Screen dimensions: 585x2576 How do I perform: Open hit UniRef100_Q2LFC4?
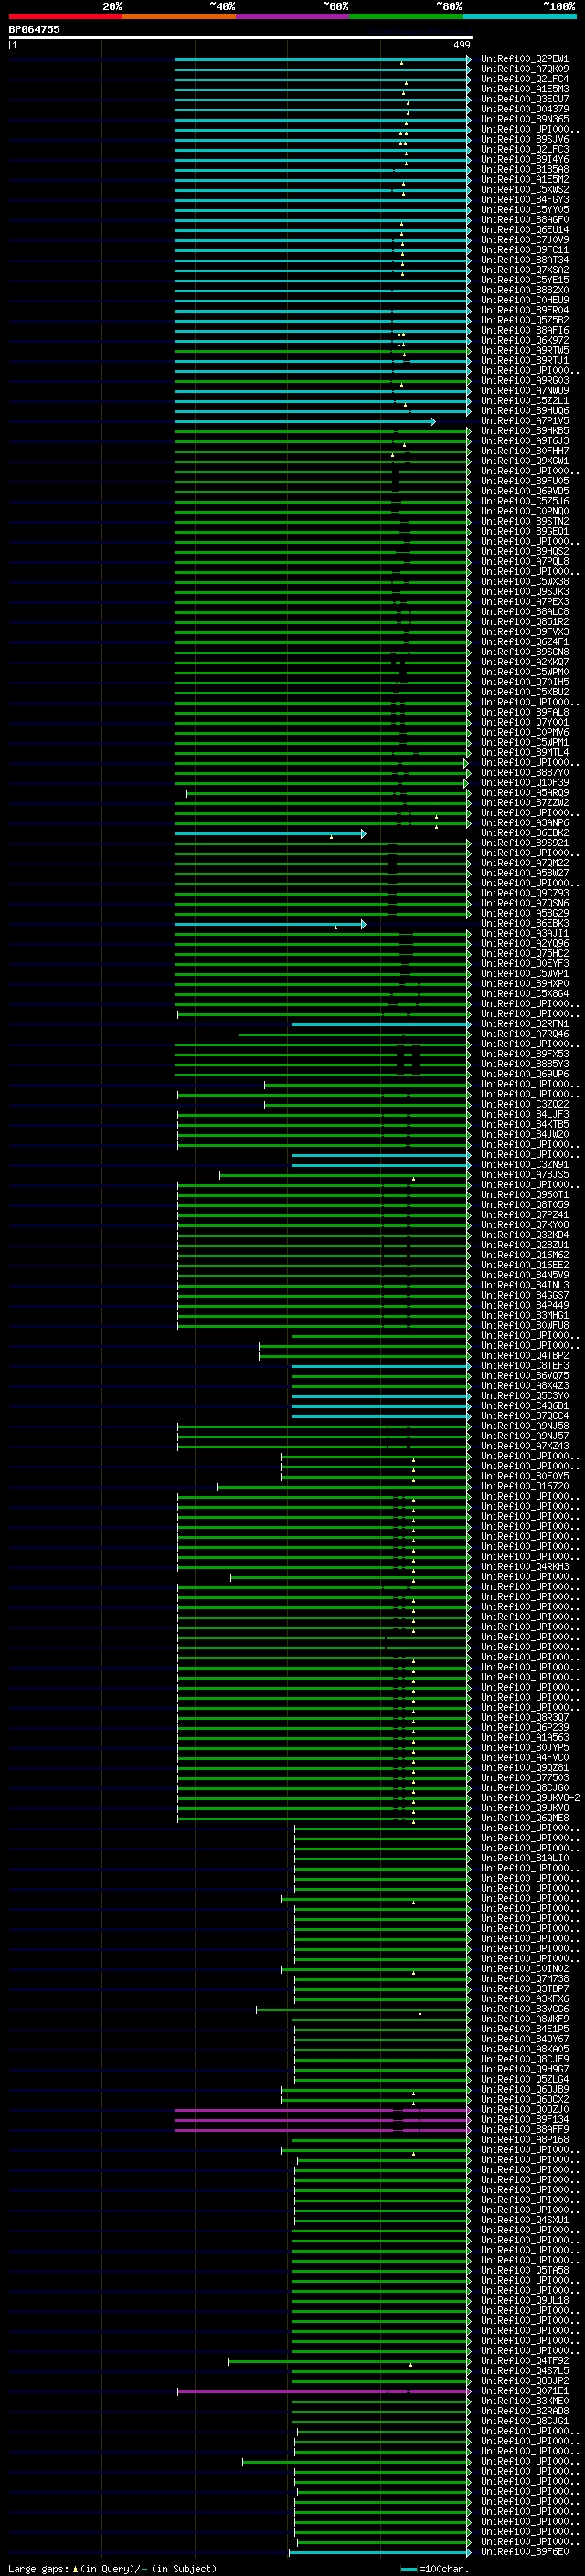(x=524, y=79)
